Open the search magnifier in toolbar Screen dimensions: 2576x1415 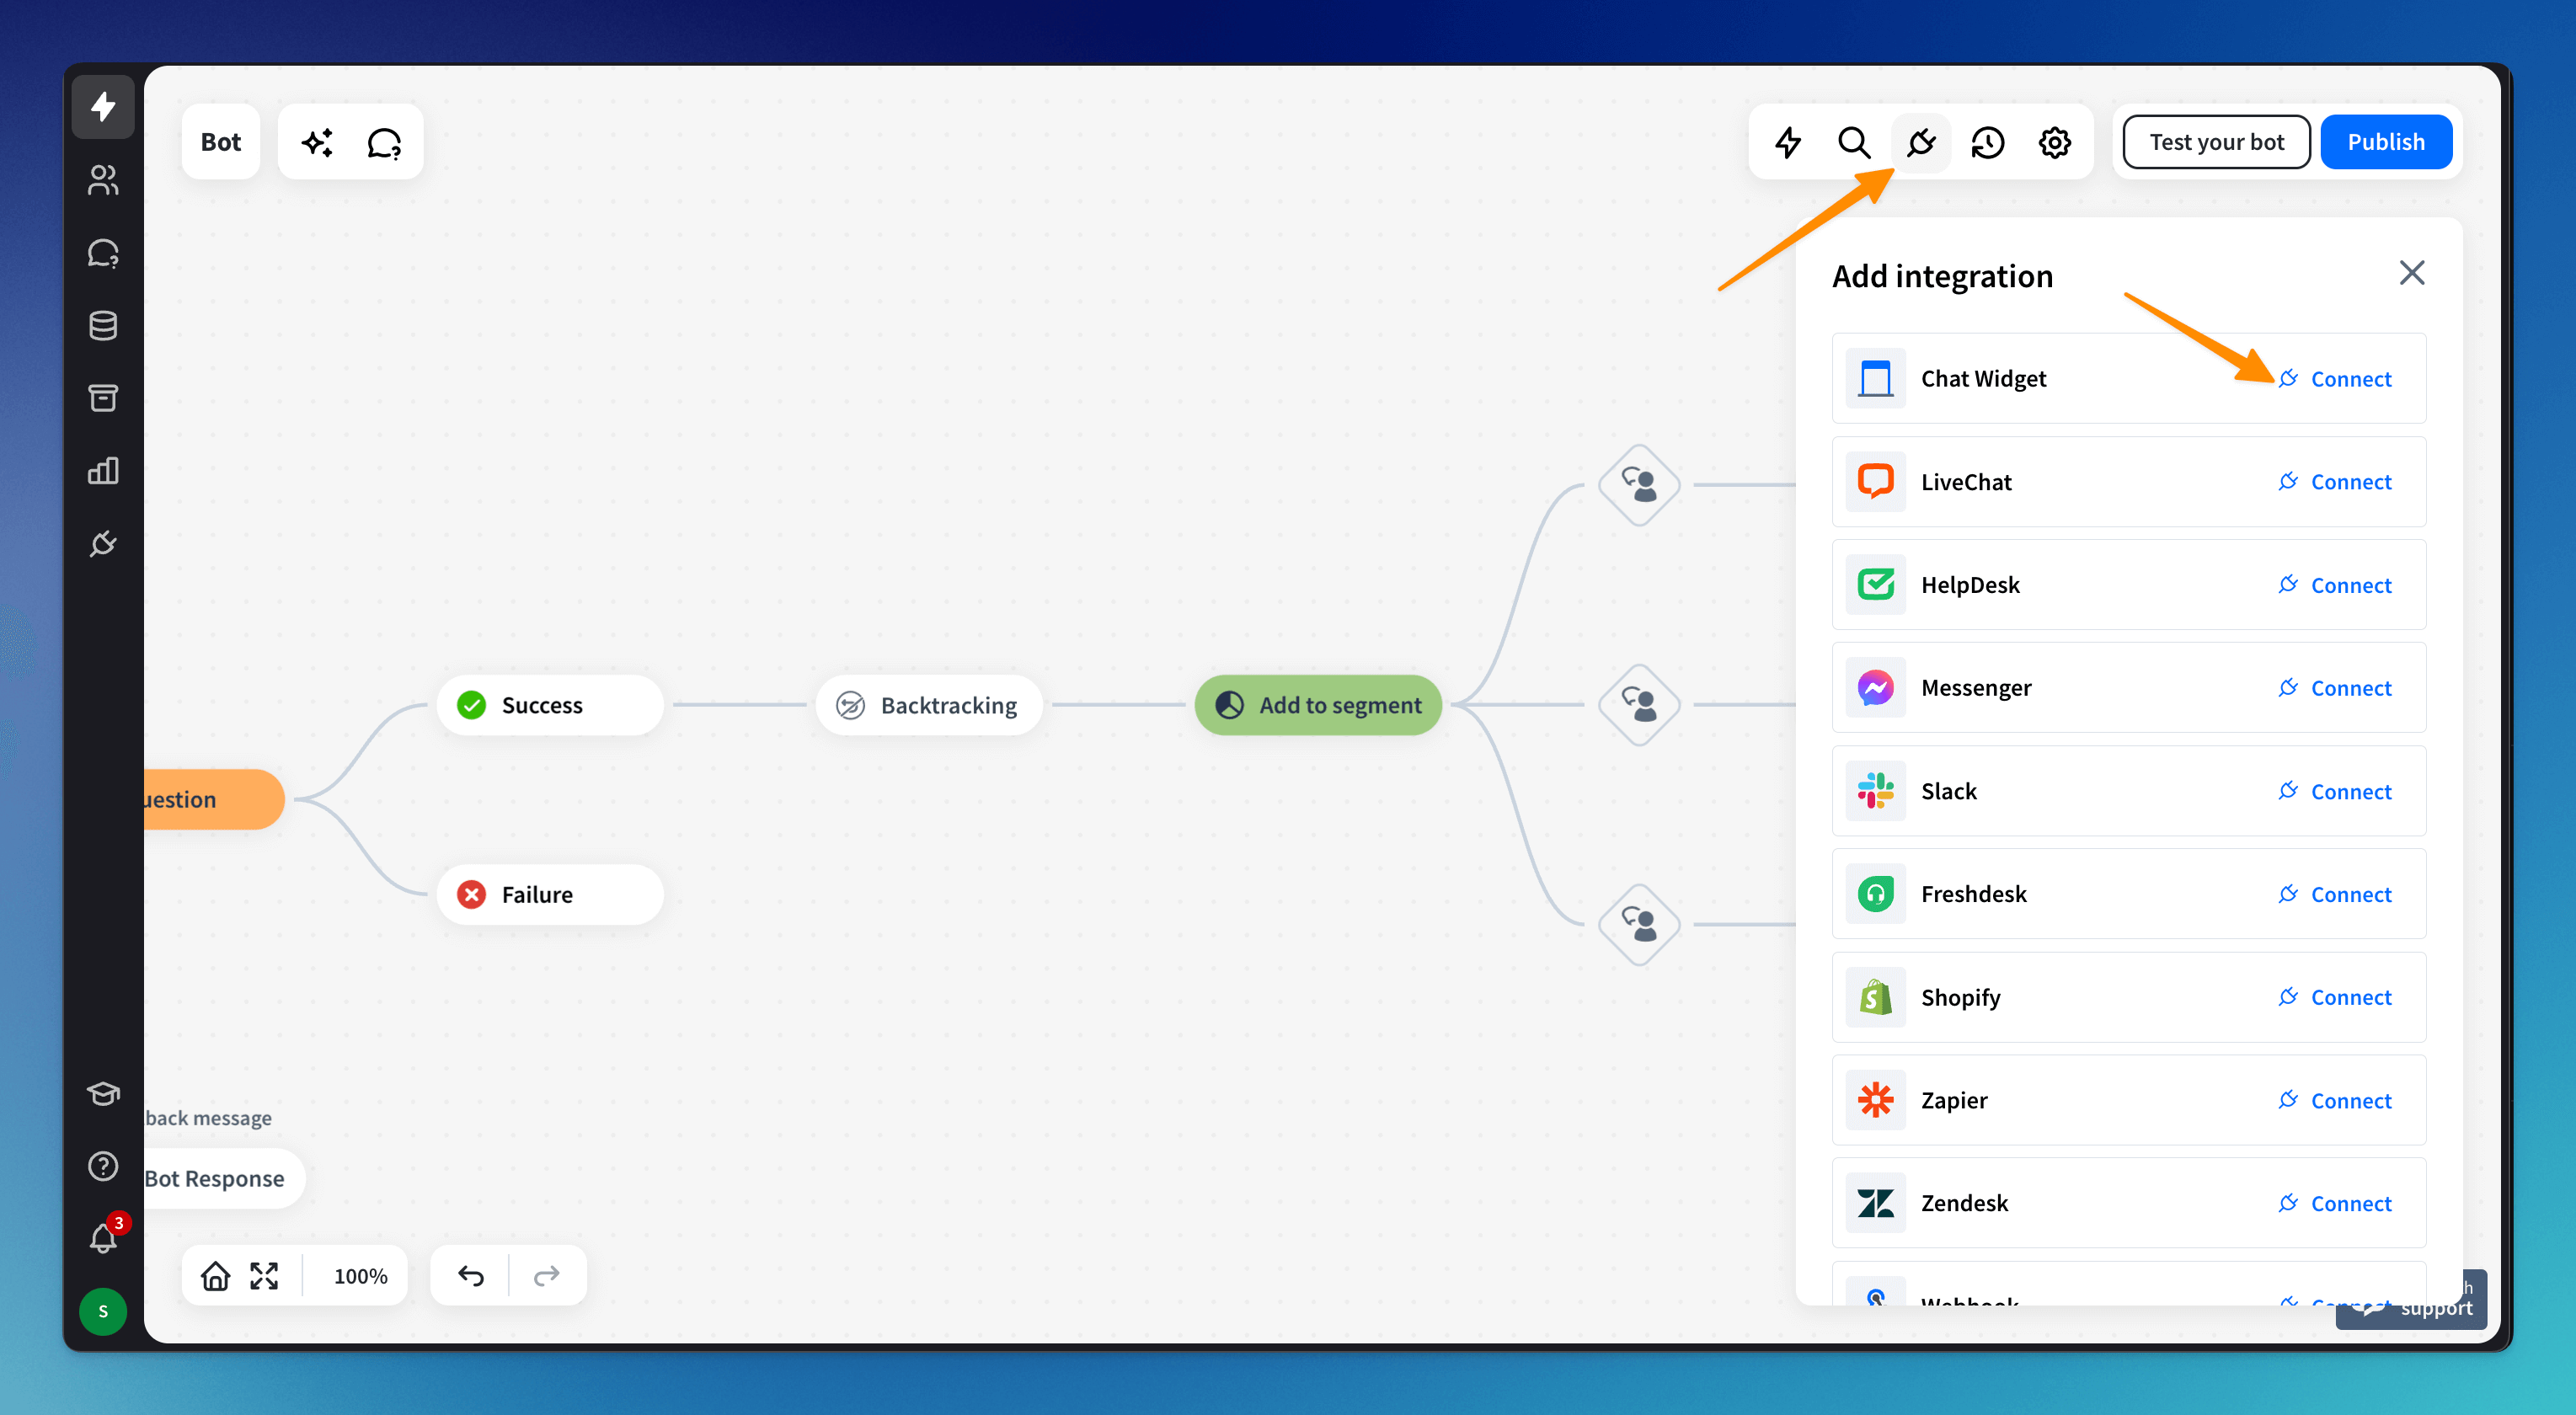coord(1853,142)
